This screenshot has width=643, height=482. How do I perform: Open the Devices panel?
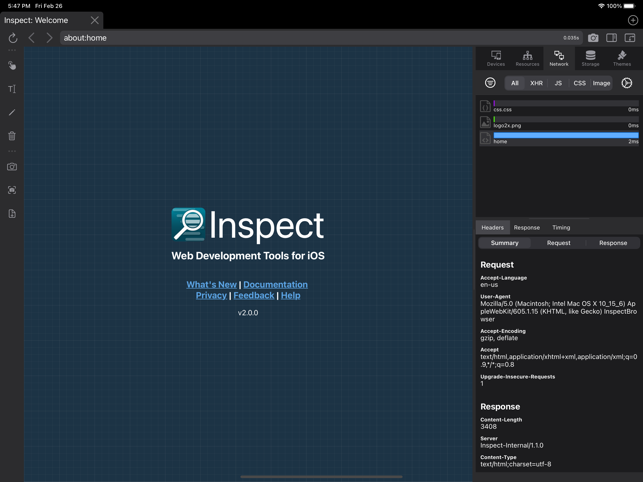click(496, 58)
